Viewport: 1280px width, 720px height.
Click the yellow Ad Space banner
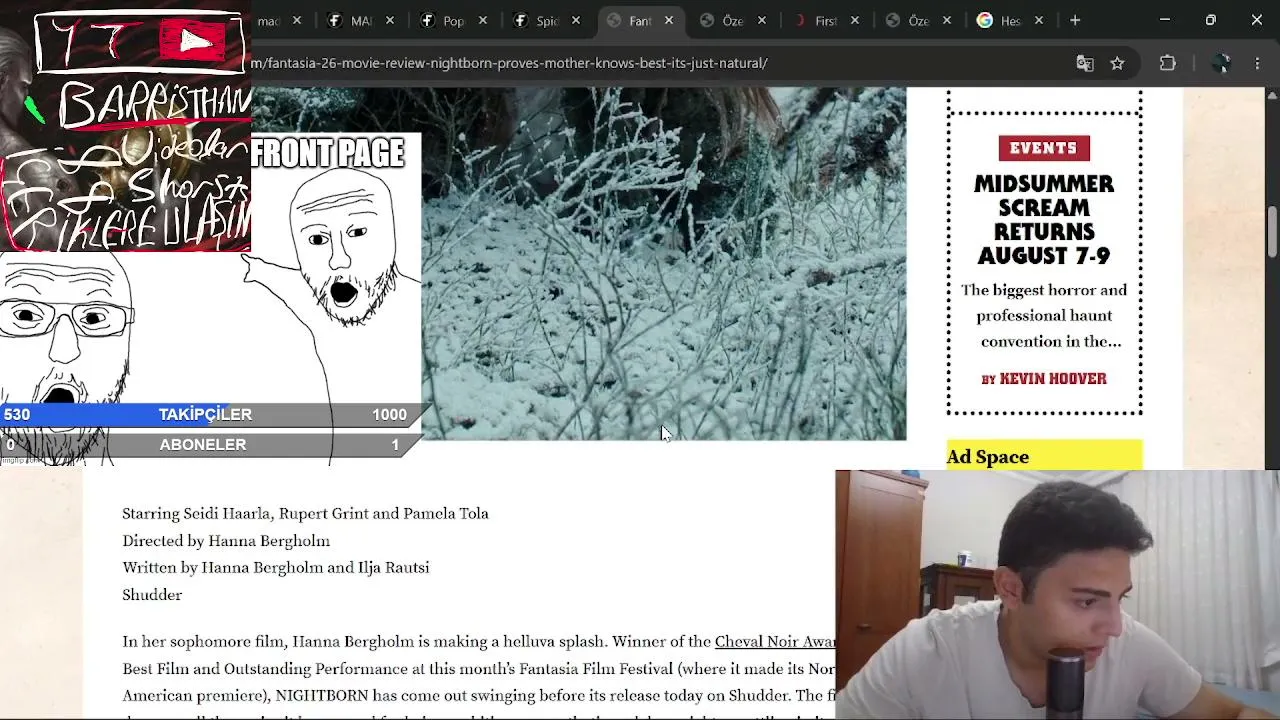(1044, 455)
